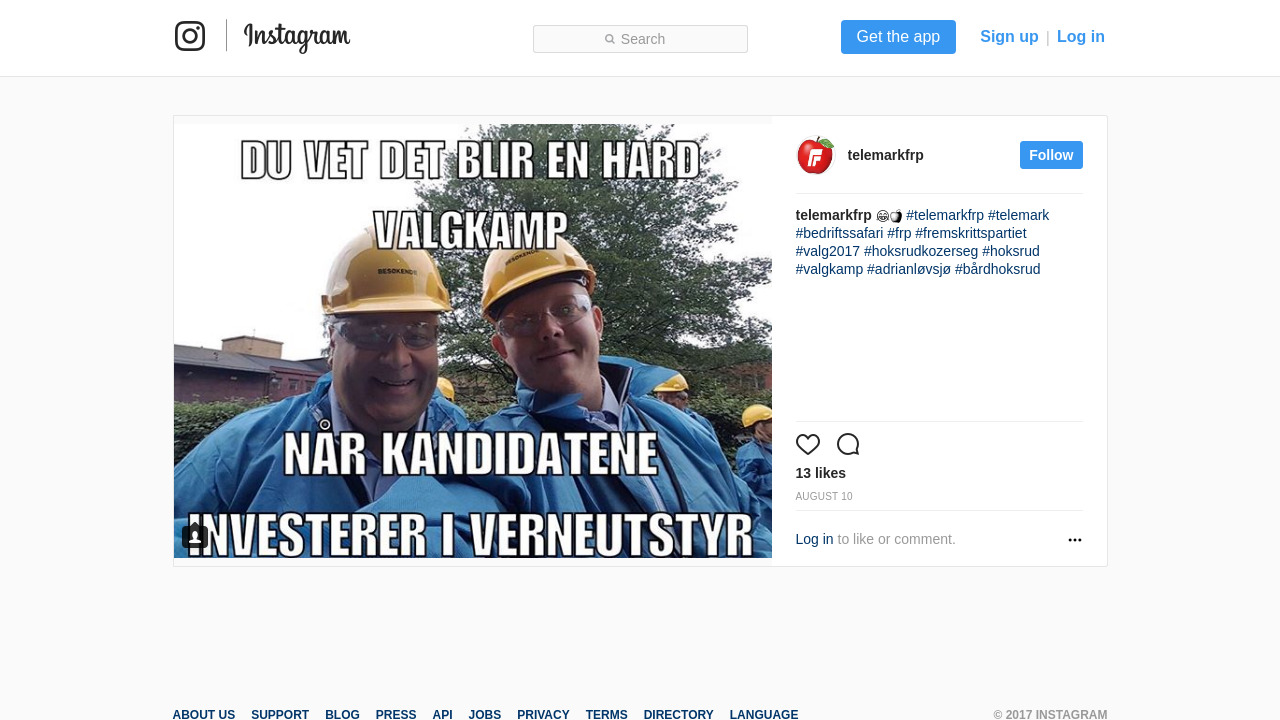This screenshot has height=720, width=1280.
Task: Like the post with heart icon
Action: [808, 445]
